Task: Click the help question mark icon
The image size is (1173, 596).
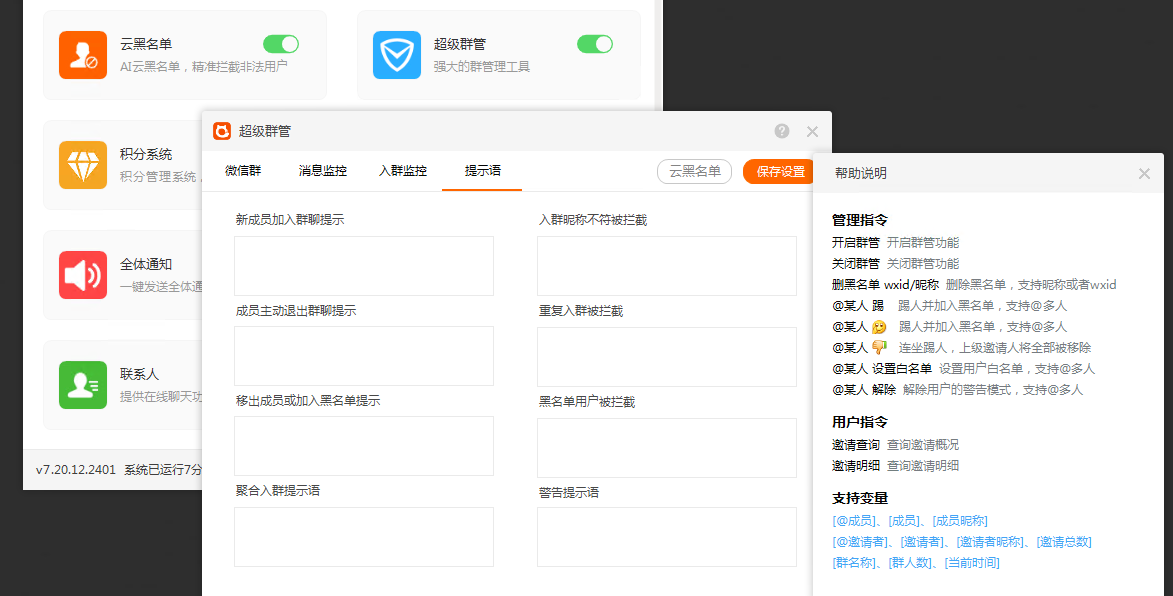Action: pos(782,131)
